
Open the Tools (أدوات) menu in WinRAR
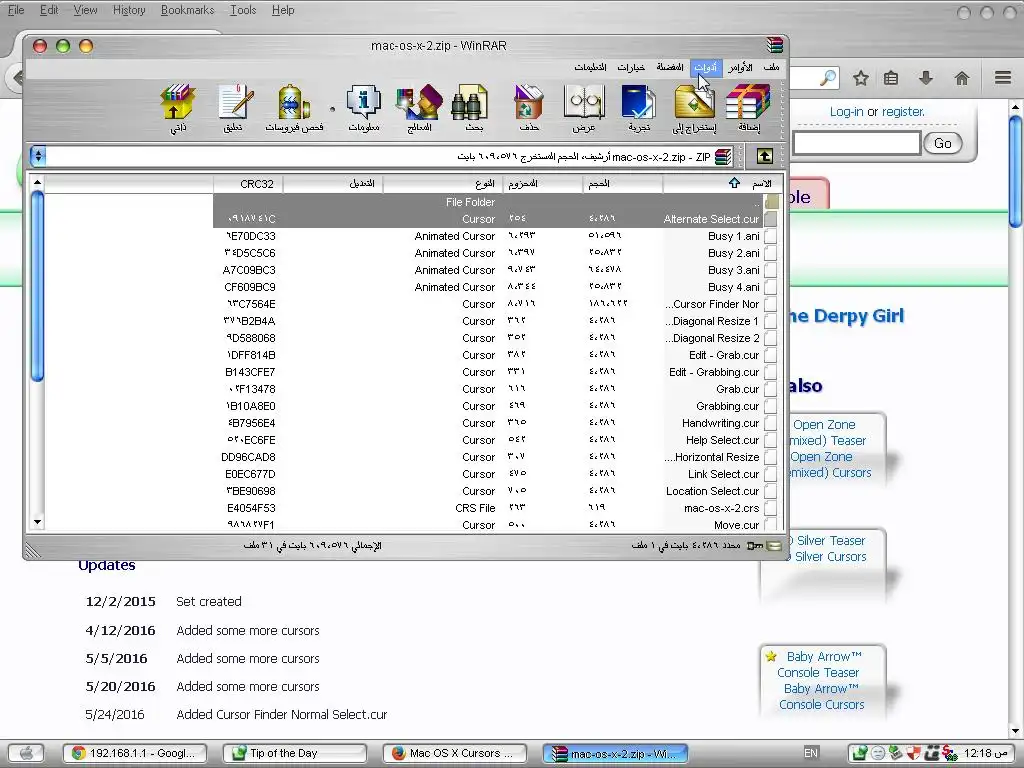coord(705,67)
